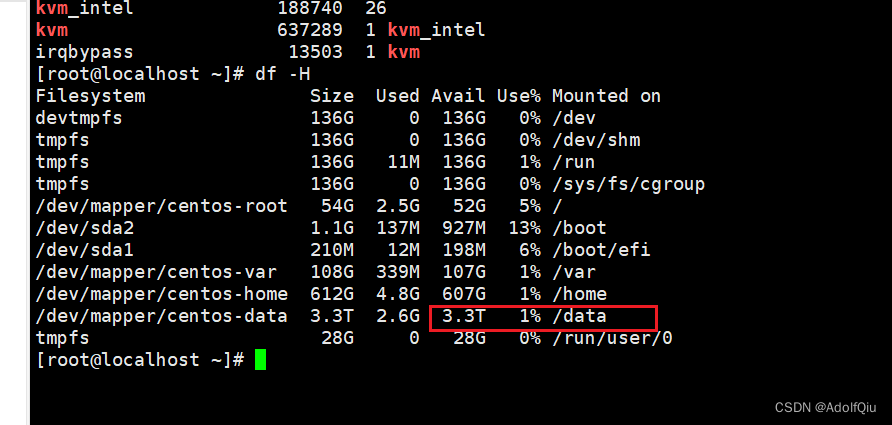Click the 'Avail' column header
Image resolution: width=892 pixels, height=425 pixels.
(x=458, y=96)
